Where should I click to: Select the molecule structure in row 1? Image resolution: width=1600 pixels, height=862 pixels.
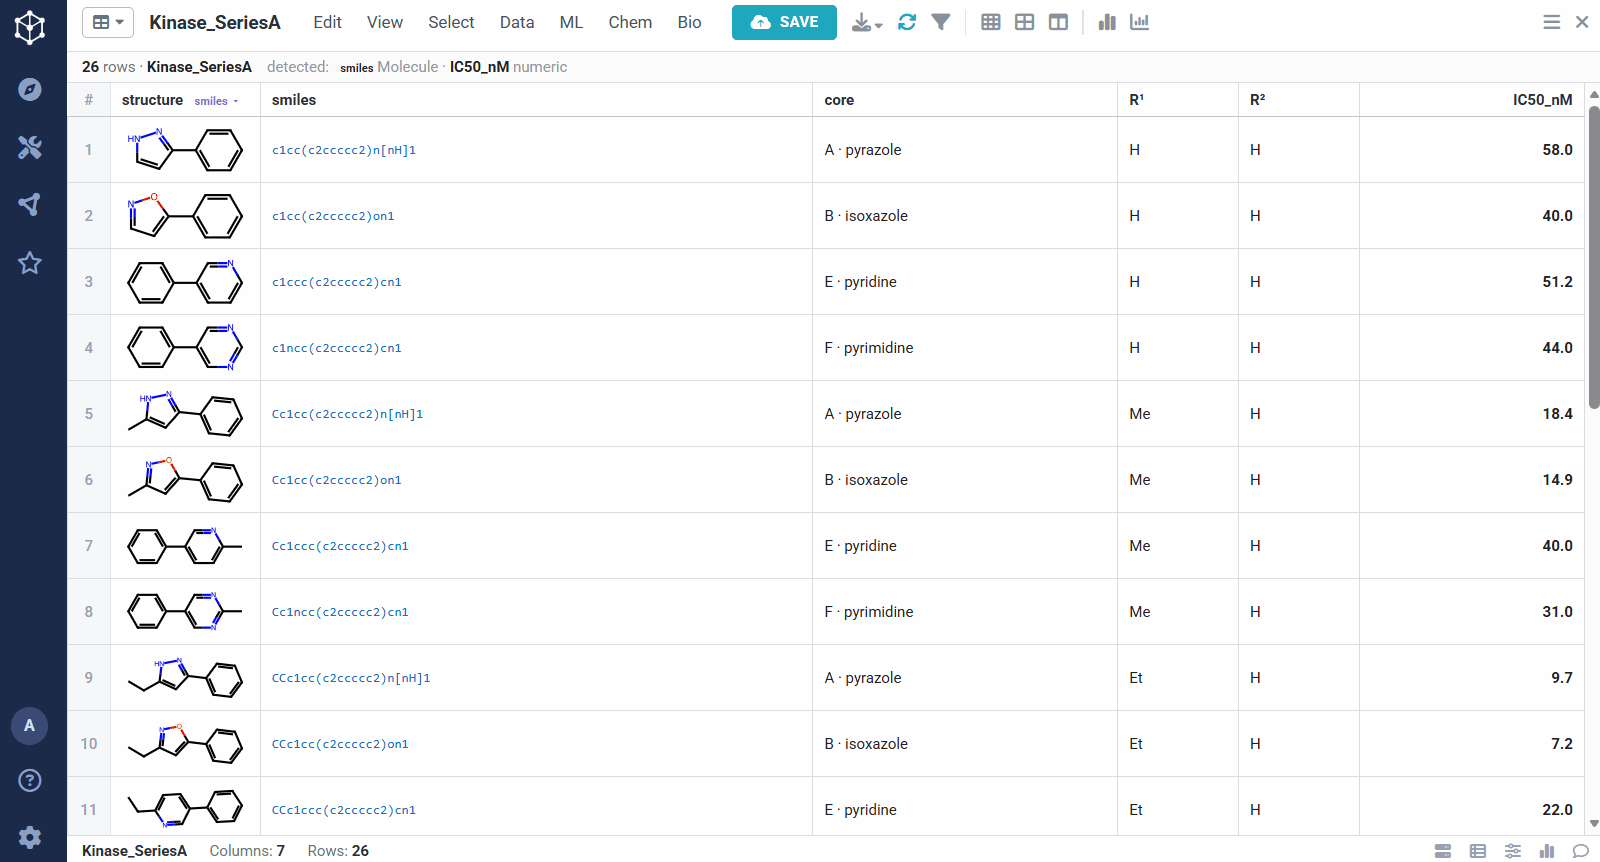(x=185, y=150)
